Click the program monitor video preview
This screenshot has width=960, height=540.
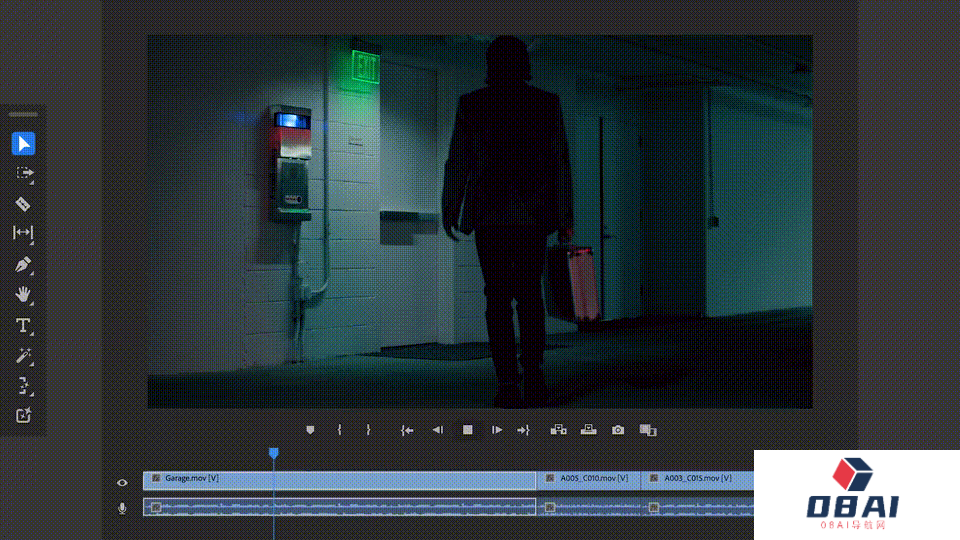[480, 222]
